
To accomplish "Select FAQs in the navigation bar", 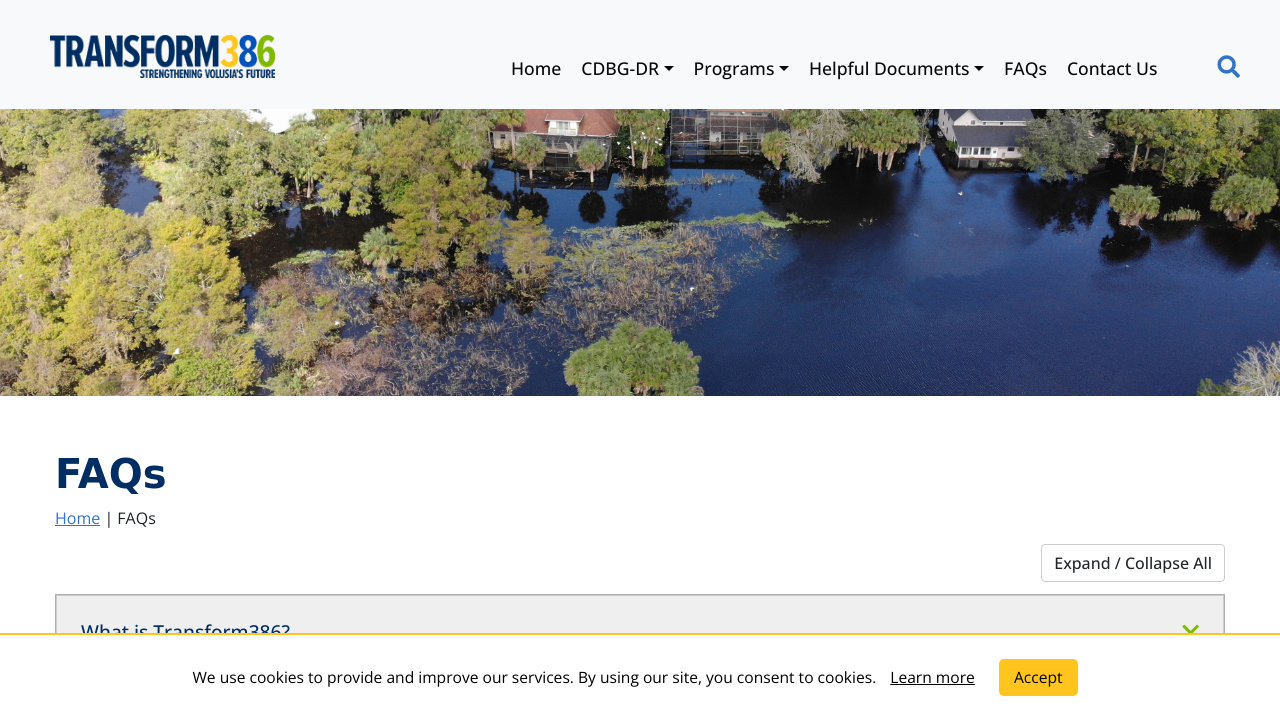I will click(1025, 69).
